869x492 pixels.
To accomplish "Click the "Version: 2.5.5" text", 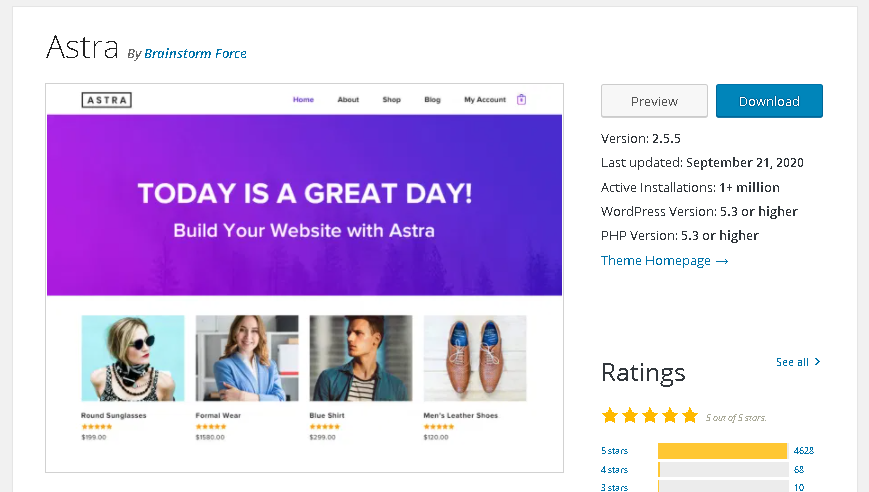I will 641,139.
